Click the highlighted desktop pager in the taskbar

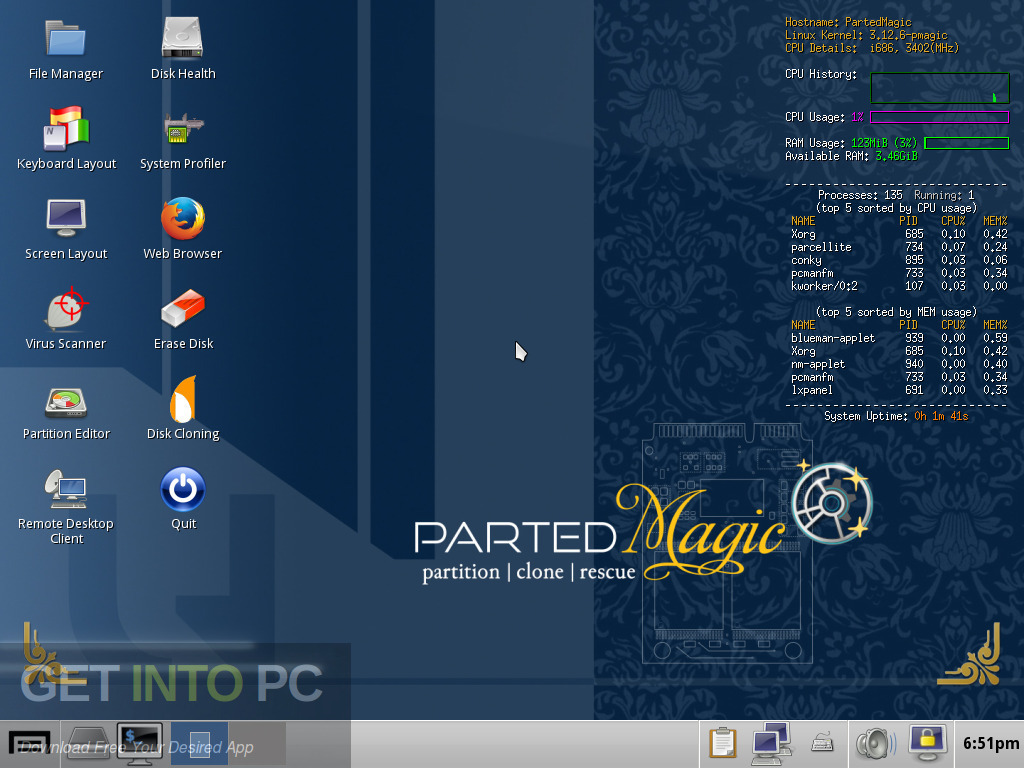pyautogui.click(x=199, y=744)
